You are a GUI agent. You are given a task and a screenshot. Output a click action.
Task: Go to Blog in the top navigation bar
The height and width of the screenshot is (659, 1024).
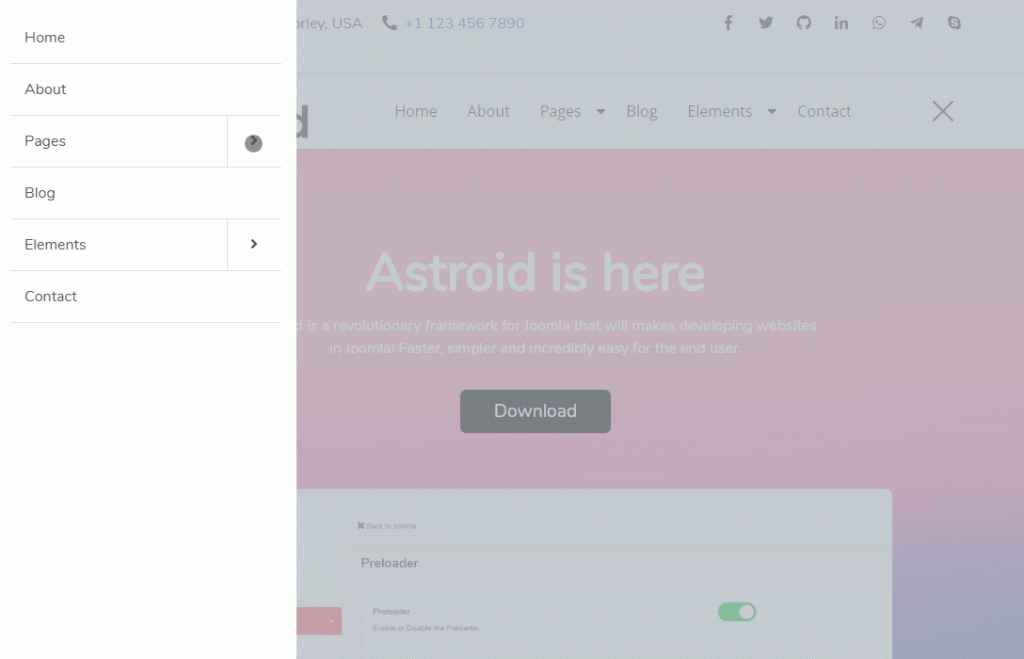pos(642,112)
